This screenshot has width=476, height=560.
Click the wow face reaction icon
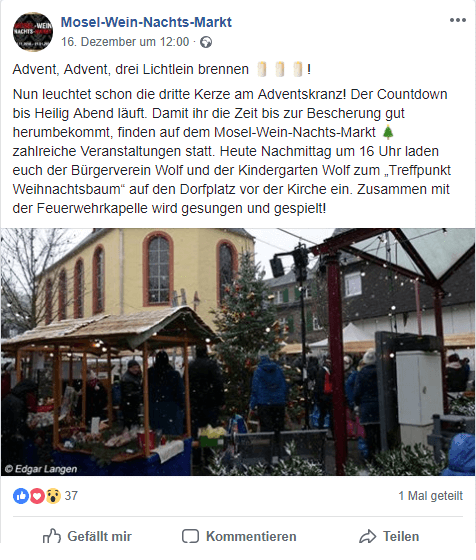click(53, 496)
